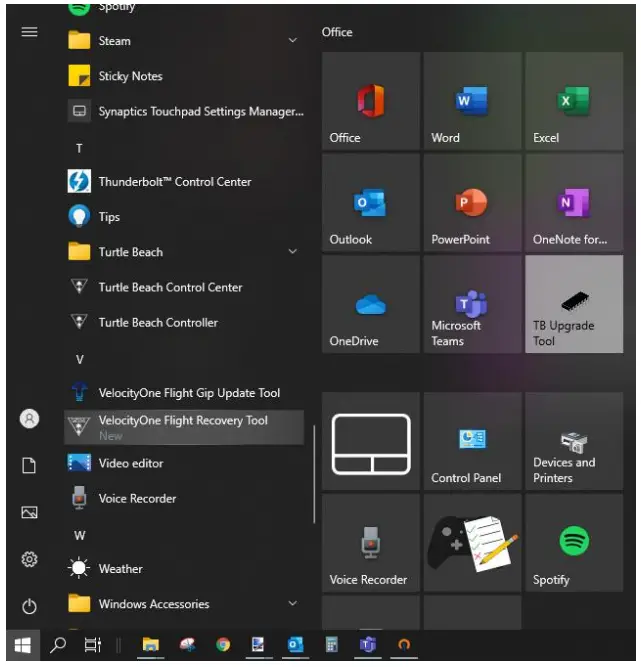The height and width of the screenshot is (667, 641).
Task: Open the game controller checklist tile
Action: point(473,543)
